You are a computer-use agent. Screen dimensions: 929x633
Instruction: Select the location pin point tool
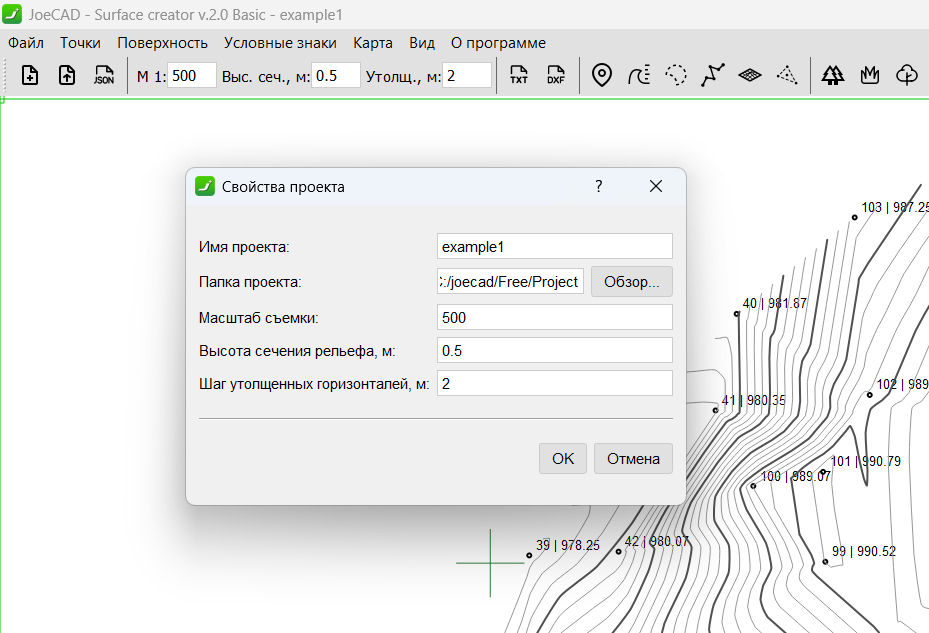tap(602, 76)
